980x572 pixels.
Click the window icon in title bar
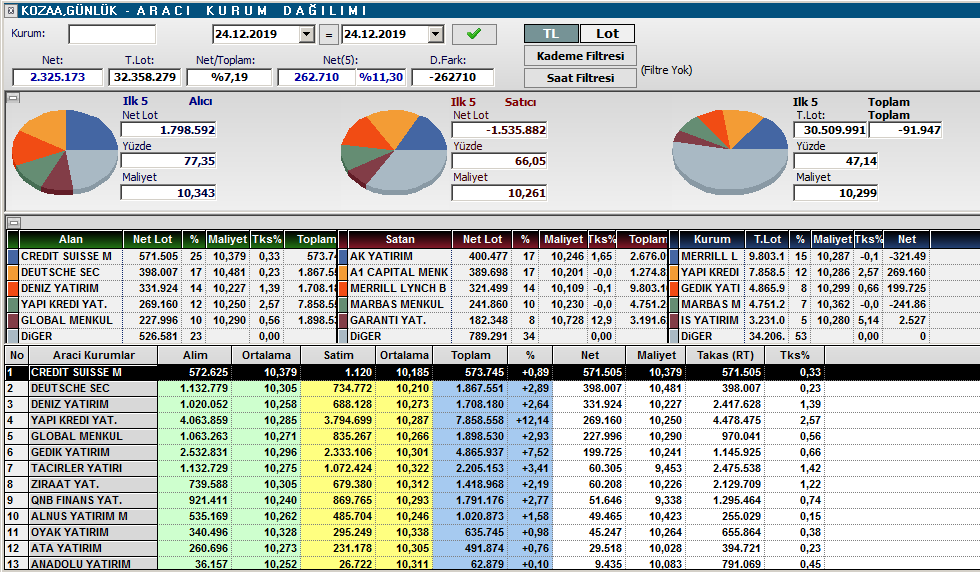[11, 11]
